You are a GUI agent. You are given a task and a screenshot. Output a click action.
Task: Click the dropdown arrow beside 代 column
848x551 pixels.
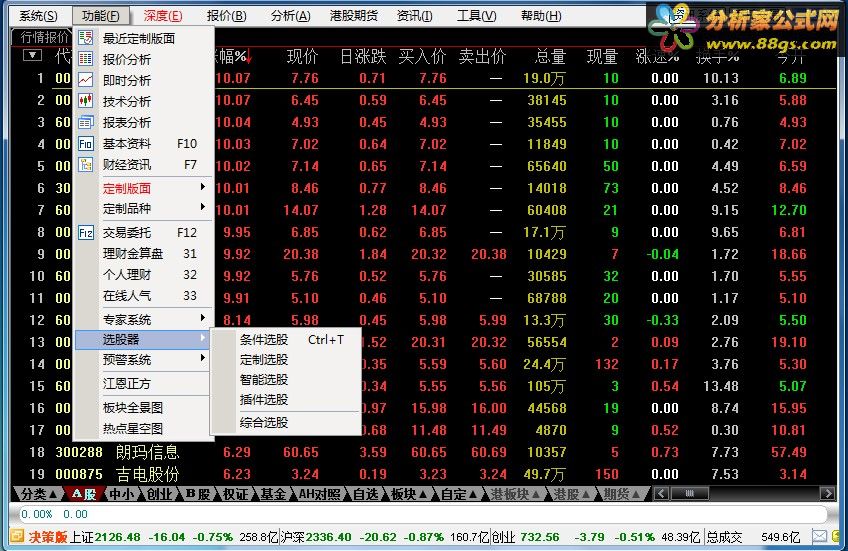coord(32,55)
